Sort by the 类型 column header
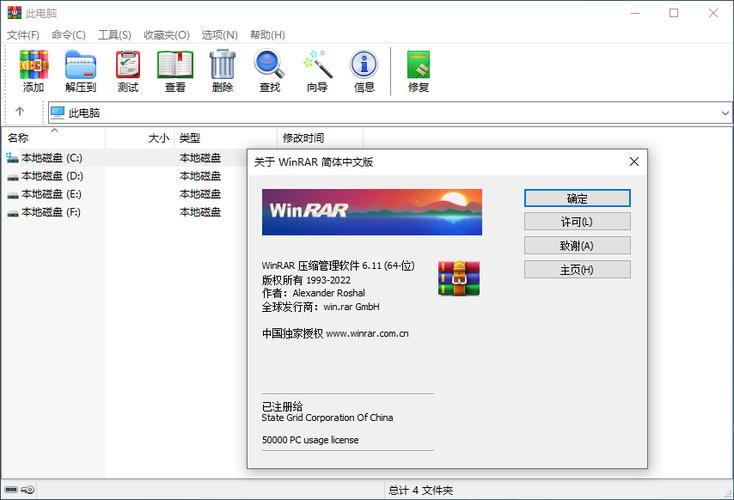The width and height of the screenshot is (734, 500). [x=225, y=138]
